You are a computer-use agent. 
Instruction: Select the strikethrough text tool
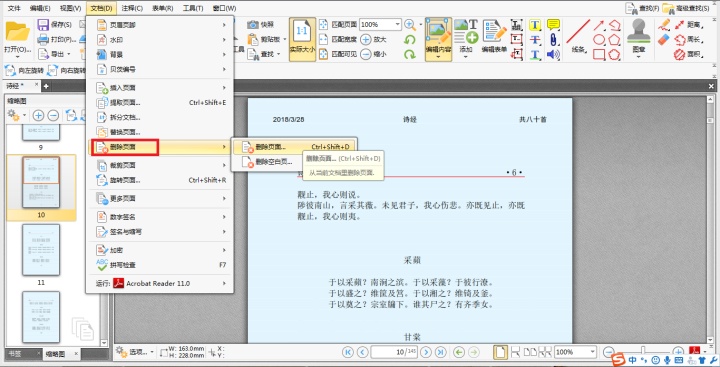click(535, 40)
